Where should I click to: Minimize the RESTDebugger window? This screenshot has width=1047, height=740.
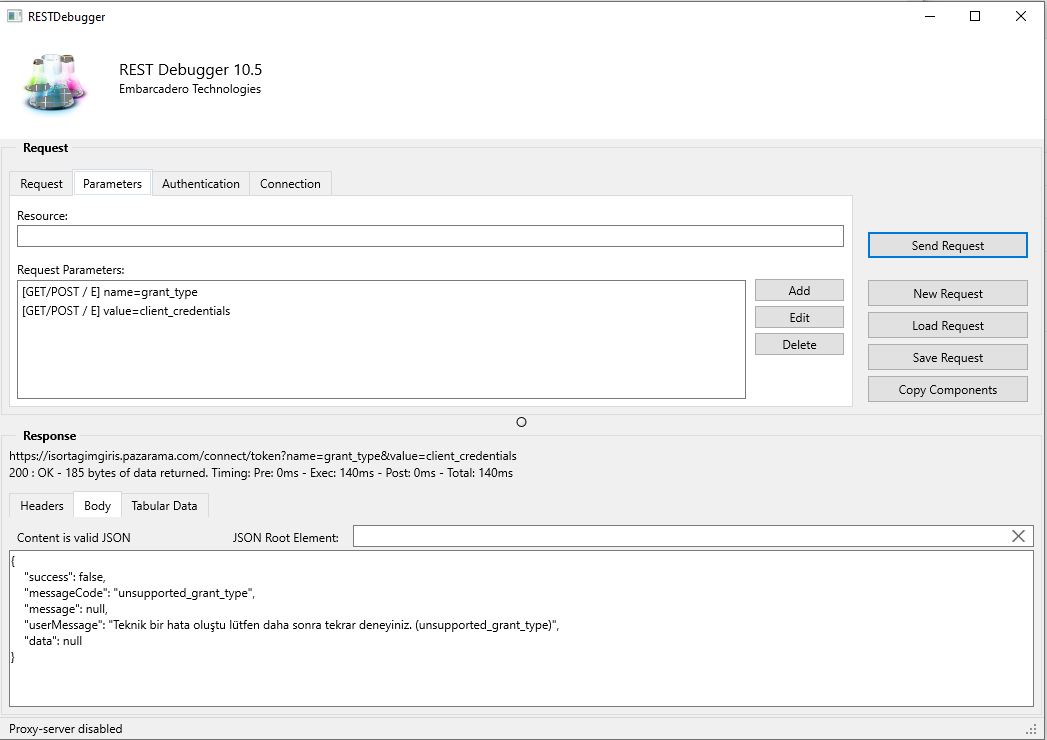tap(929, 16)
